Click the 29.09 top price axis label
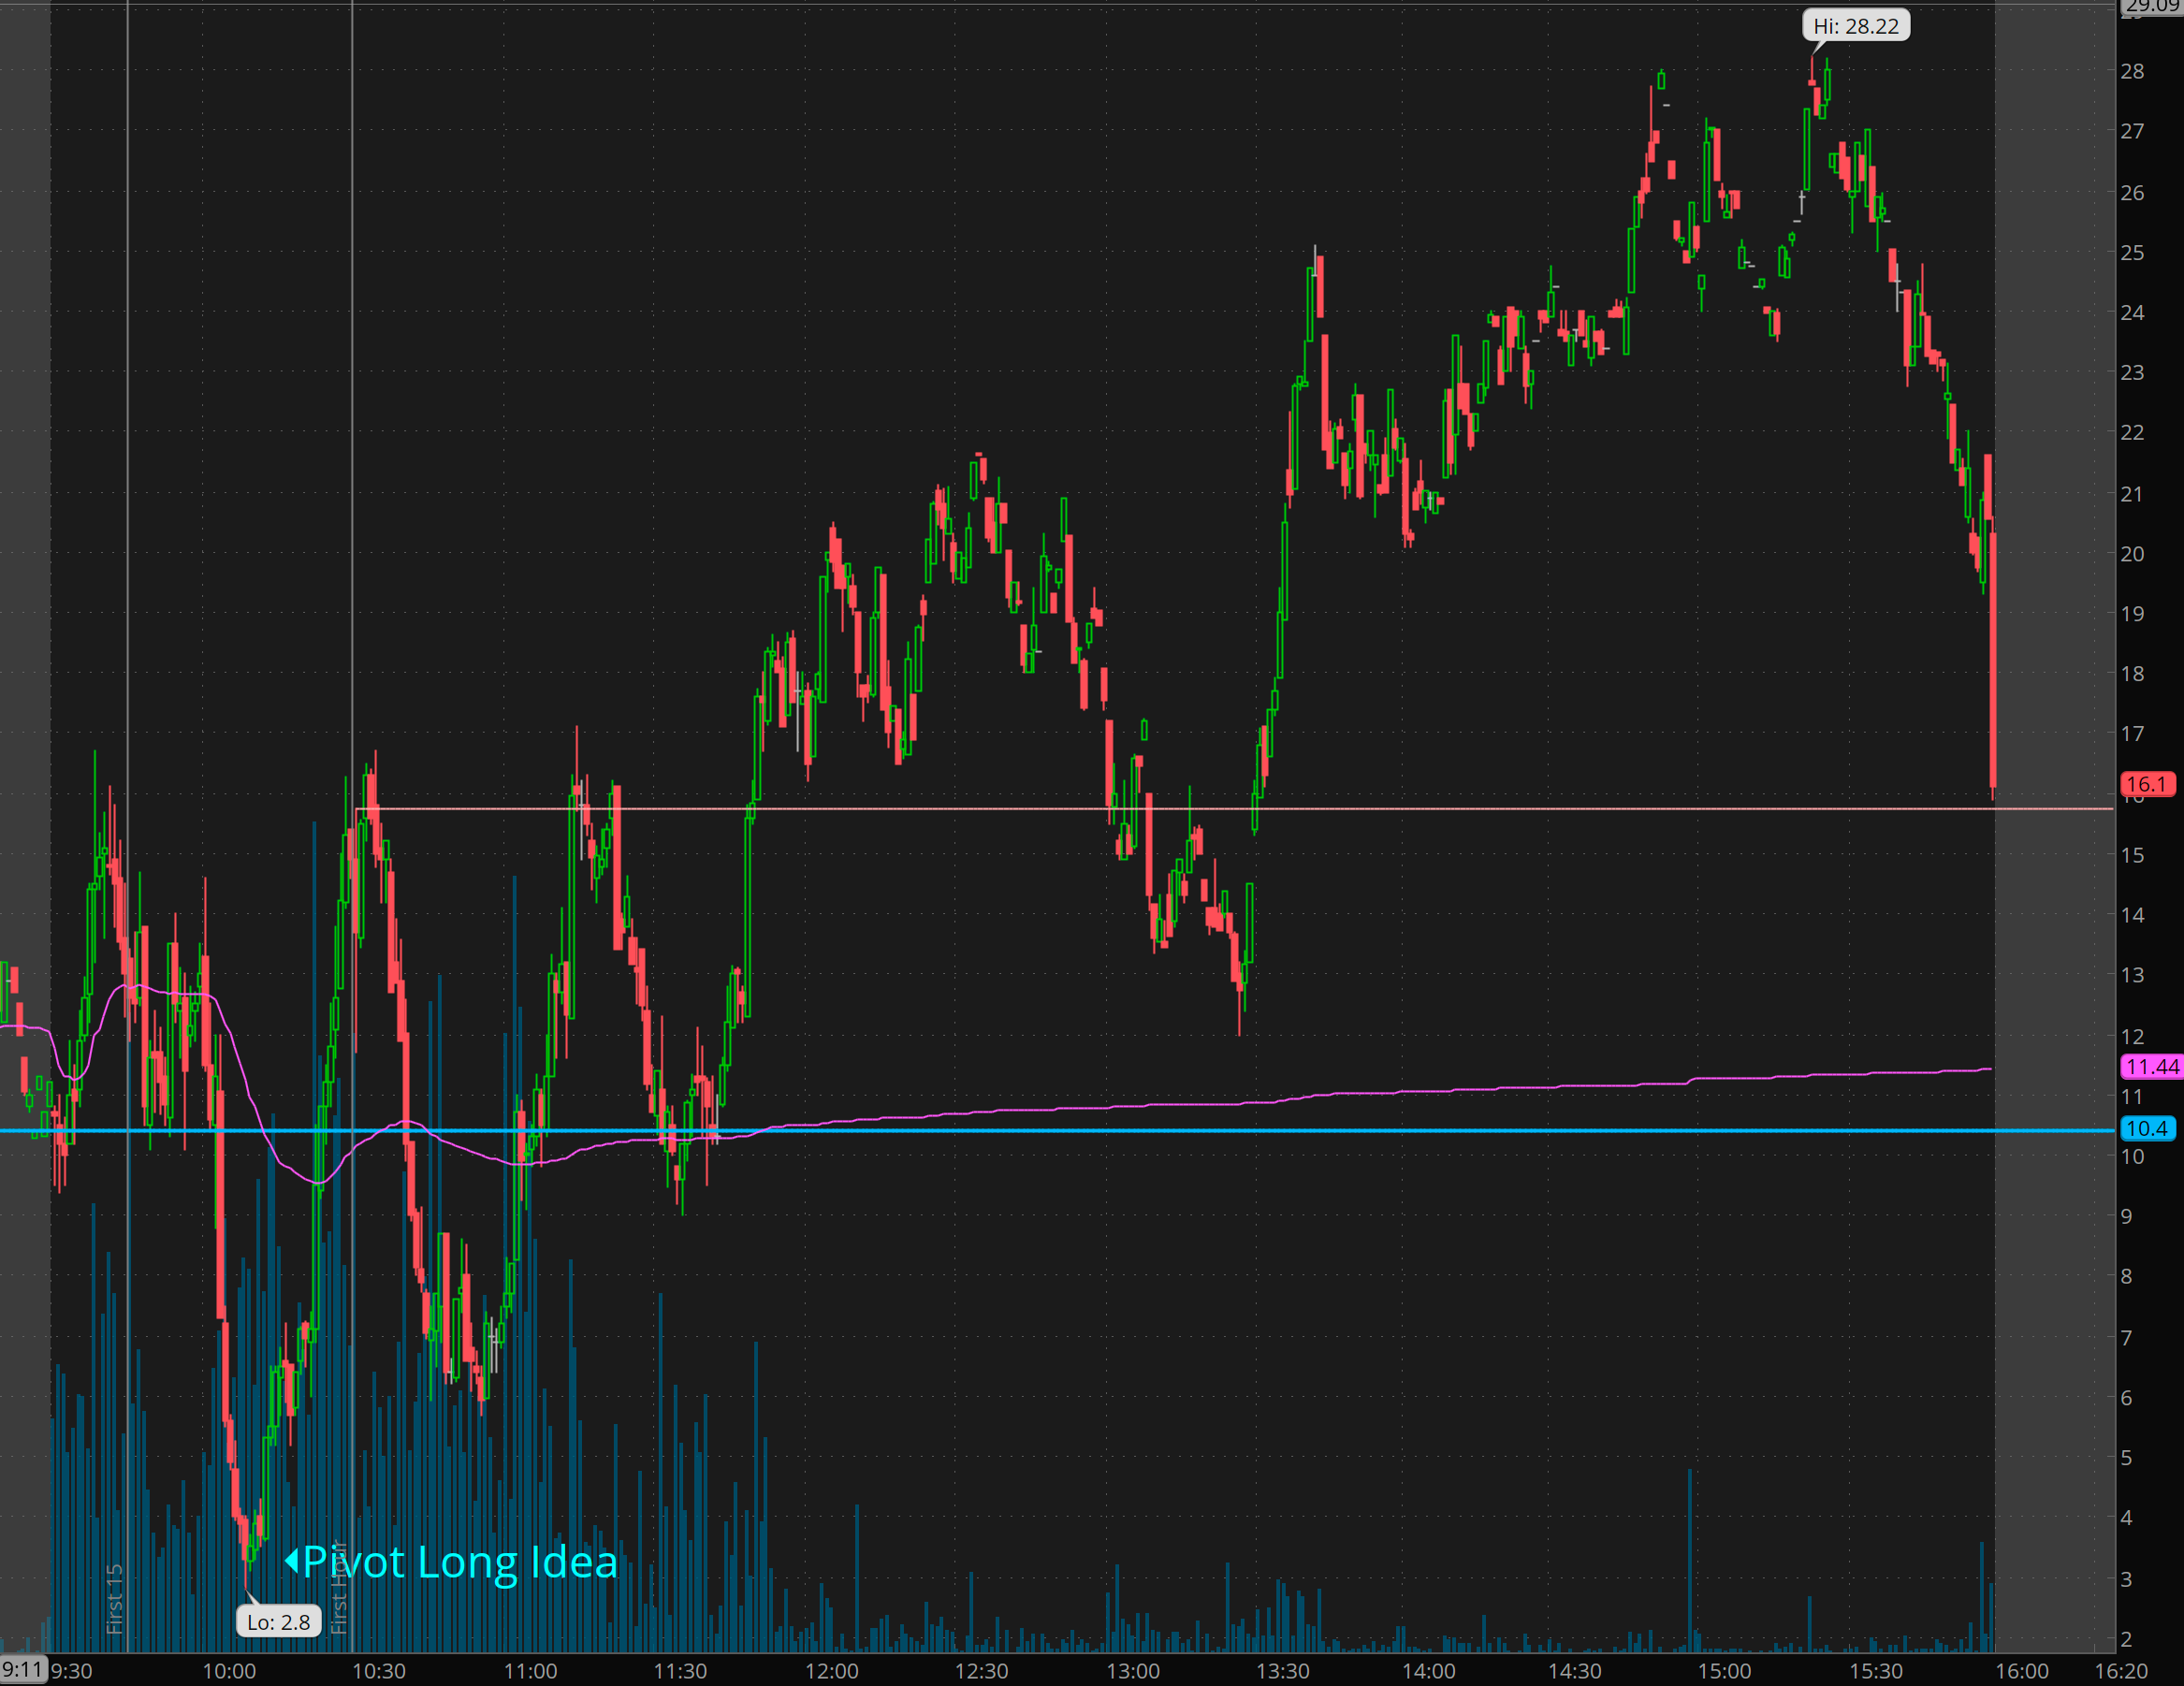2184x1686 pixels. coord(2151,7)
